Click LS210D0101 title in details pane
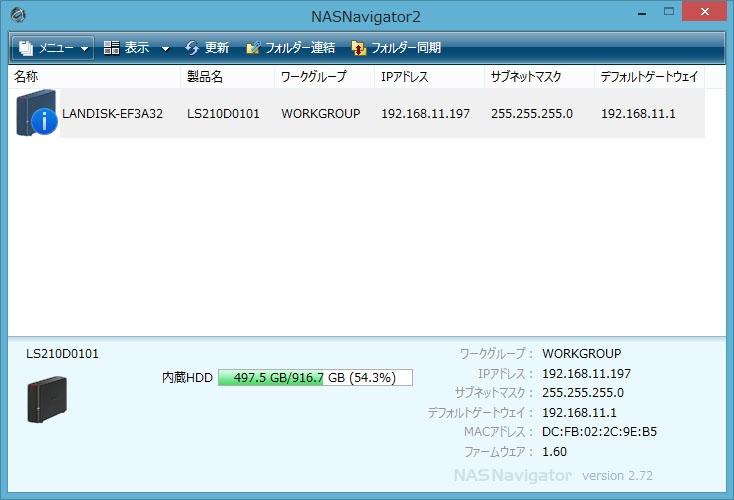Viewport: 734px width, 500px height. pos(62,354)
